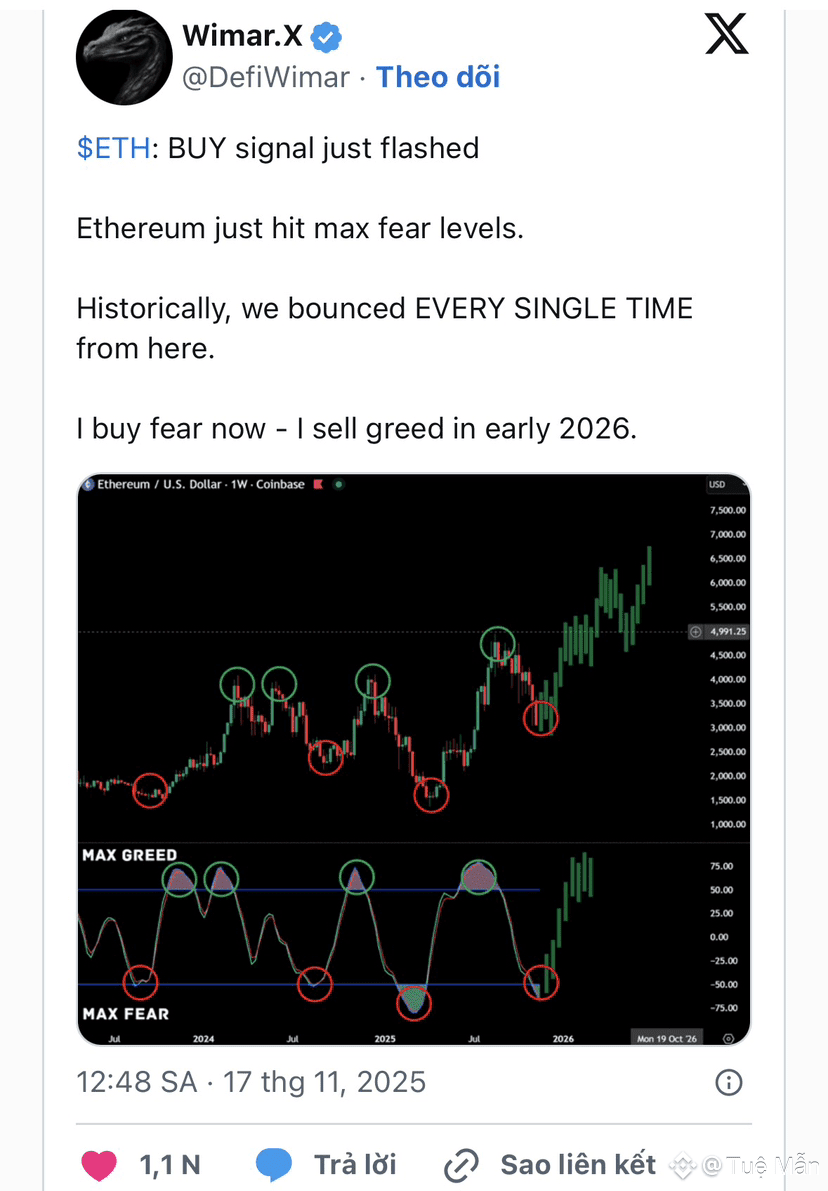The width and height of the screenshot is (828, 1191).
Task: Click Sao liên kết to copy link
Action: pyautogui.click(x=578, y=1164)
